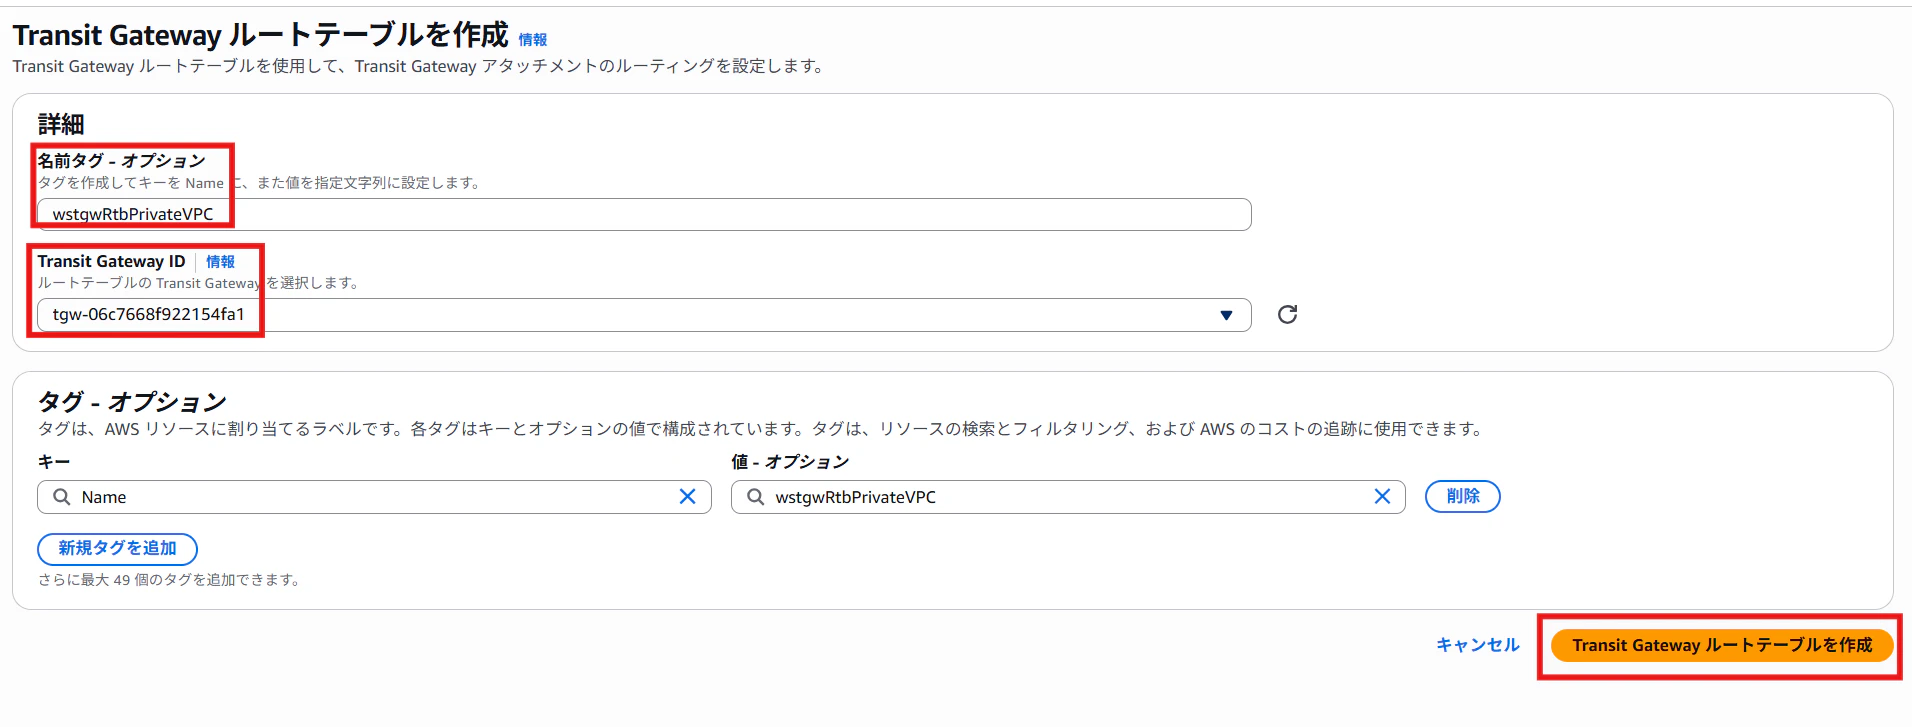
Task: Focus the tag key search field
Action: click(374, 497)
